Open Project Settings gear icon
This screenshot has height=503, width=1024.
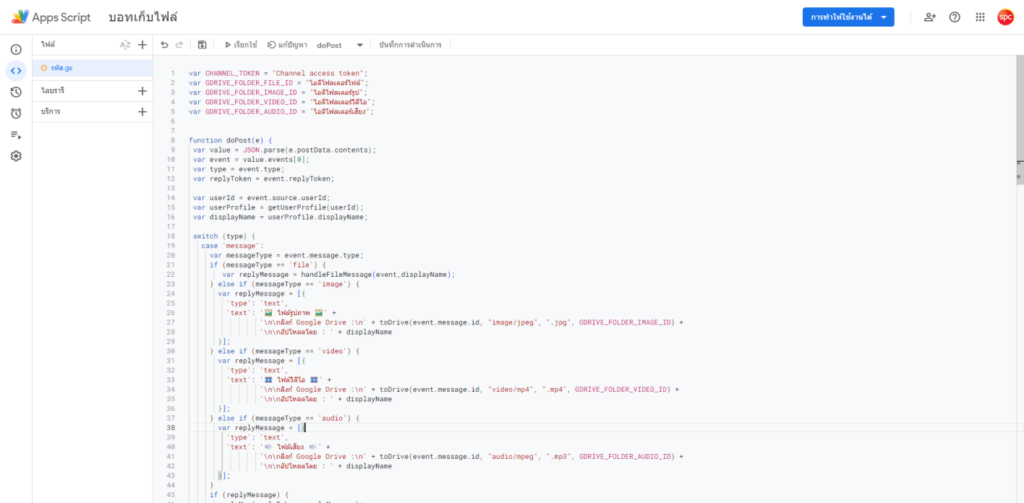pos(16,156)
